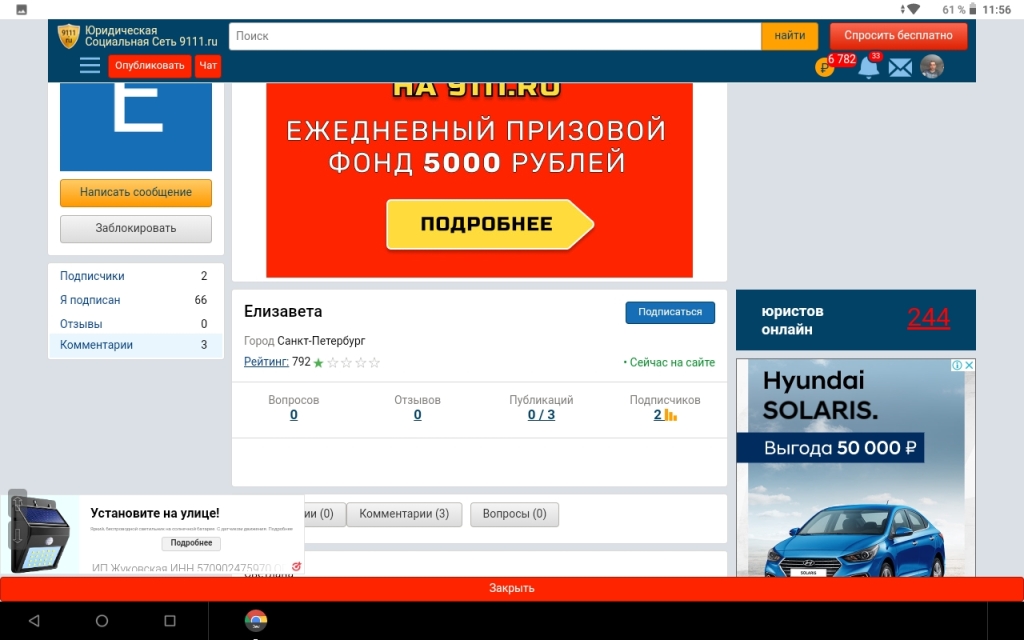Screen dimensions: 1024x640
Task: Focus the Поиск search field
Action: coord(495,36)
